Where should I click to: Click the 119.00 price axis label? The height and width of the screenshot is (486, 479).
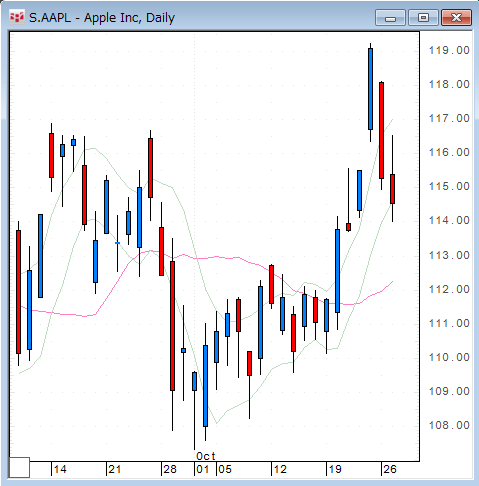click(449, 50)
